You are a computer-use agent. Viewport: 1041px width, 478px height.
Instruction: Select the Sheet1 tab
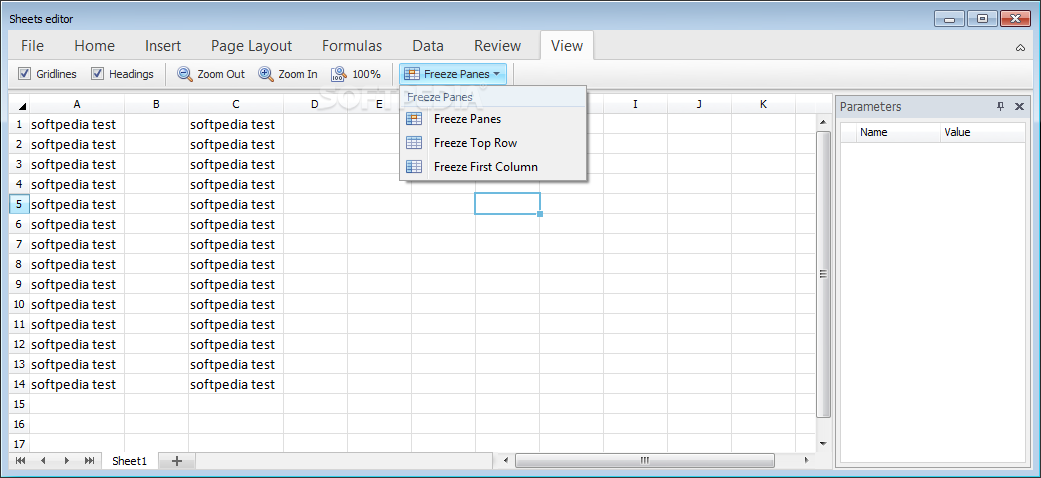click(129, 461)
